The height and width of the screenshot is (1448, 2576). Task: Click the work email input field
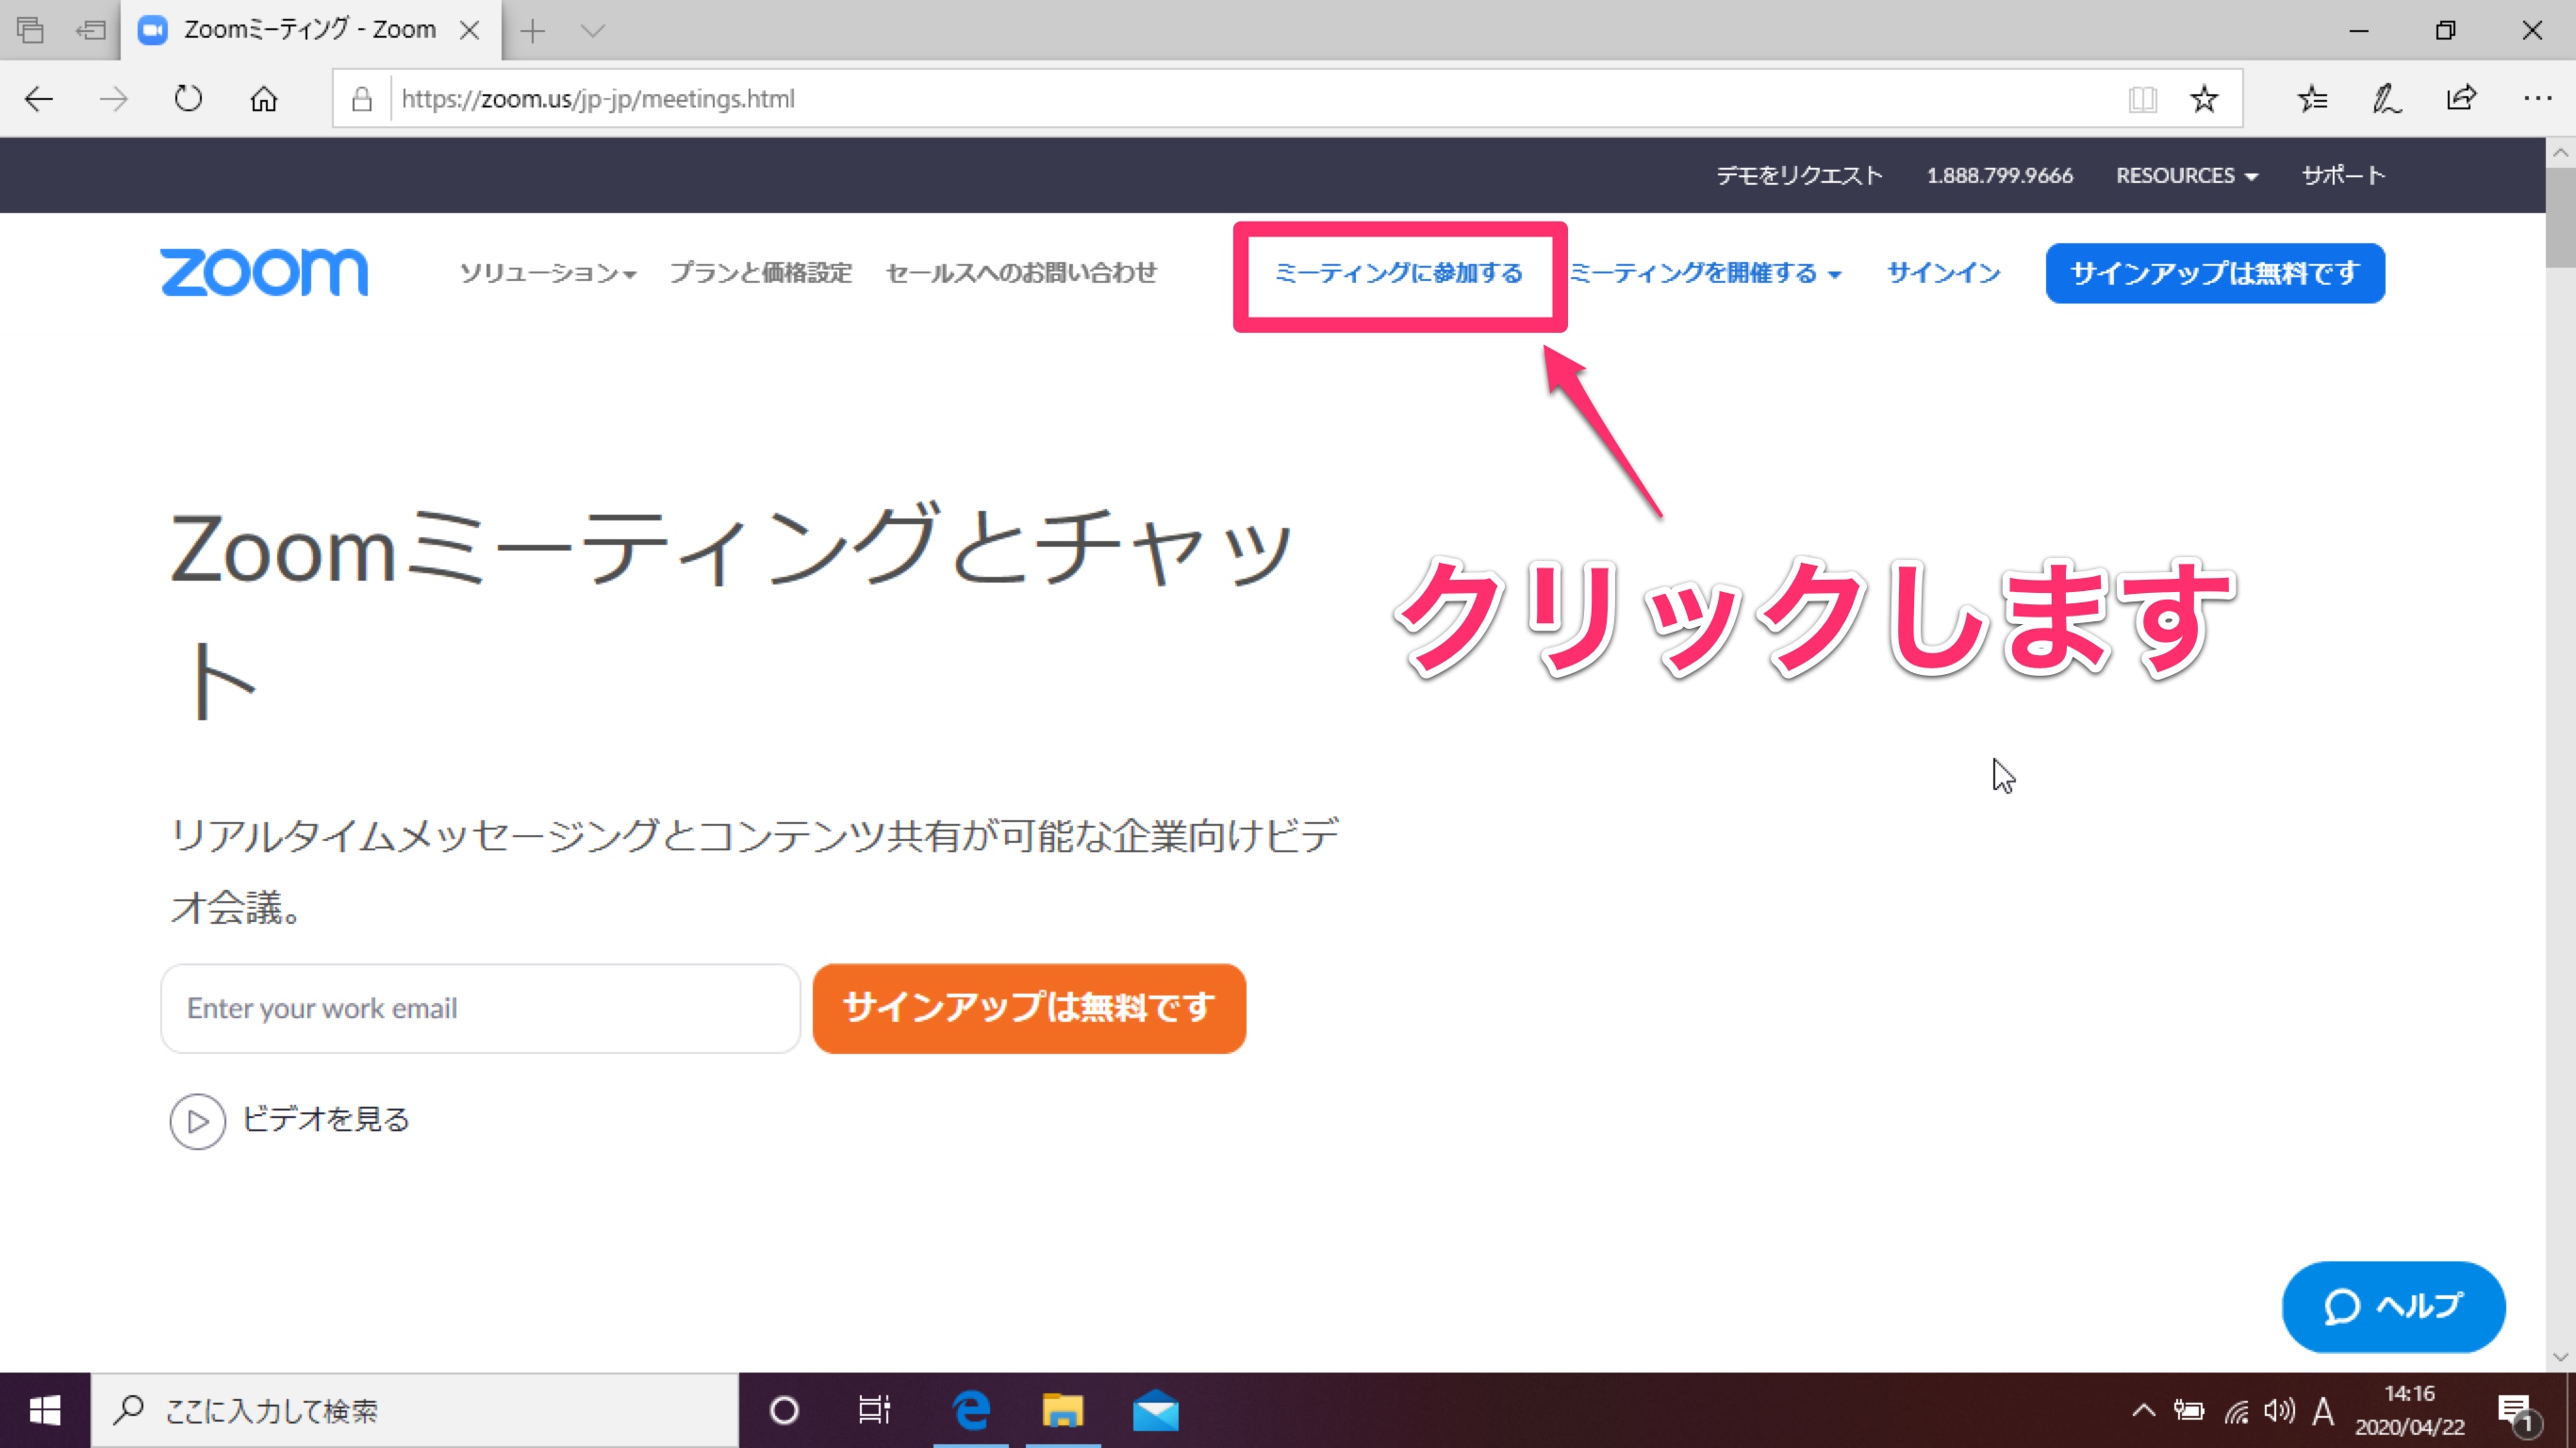[480, 1008]
